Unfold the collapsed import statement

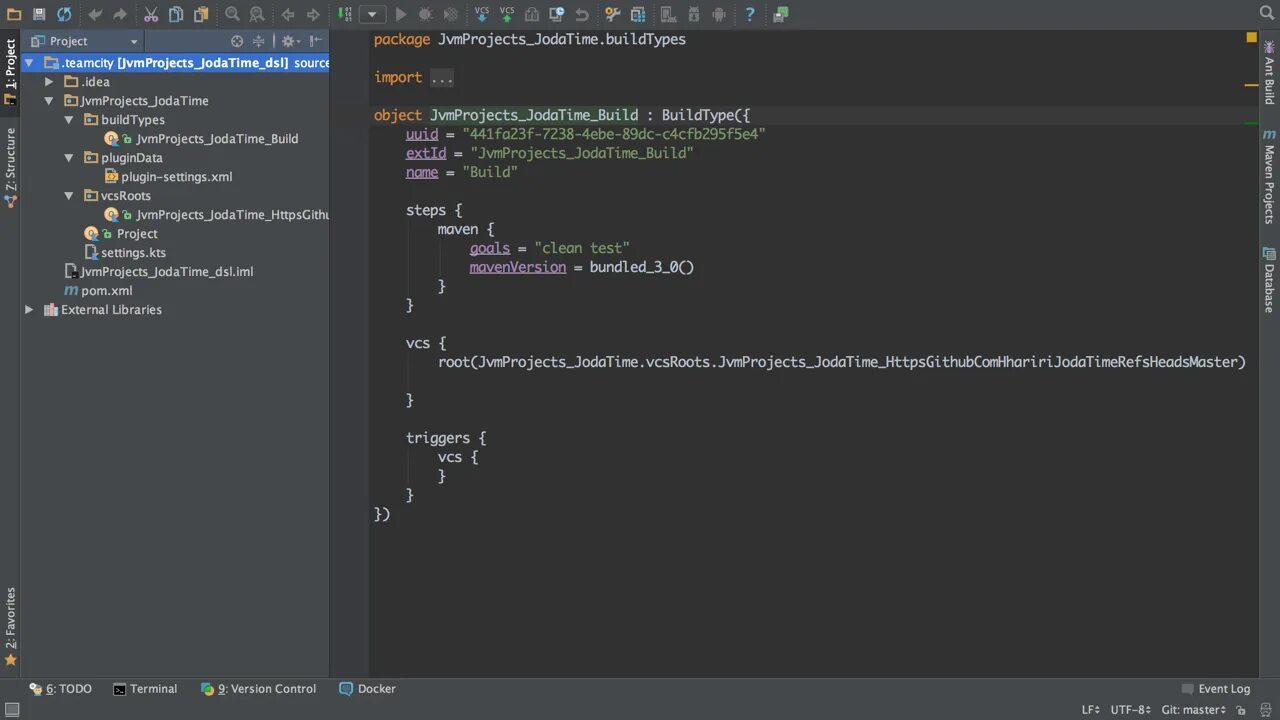point(441,77)
